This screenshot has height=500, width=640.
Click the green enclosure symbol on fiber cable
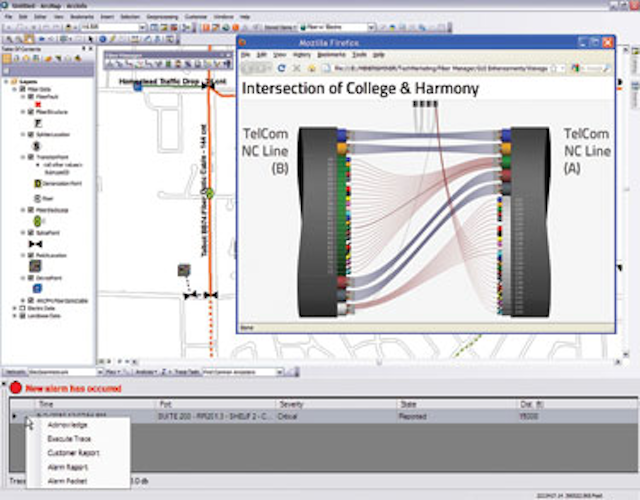[x=210, y=193]
